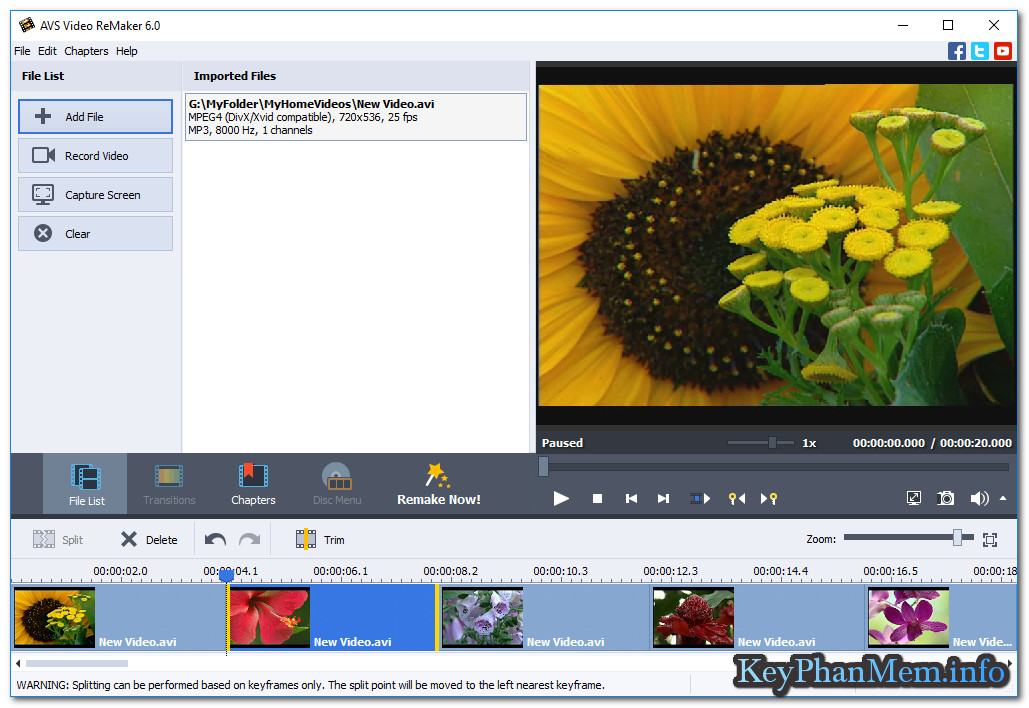The width and height of the screenshot is (1029, 708).
Task: Open the Twitter page icon
Action: point(980,51)
